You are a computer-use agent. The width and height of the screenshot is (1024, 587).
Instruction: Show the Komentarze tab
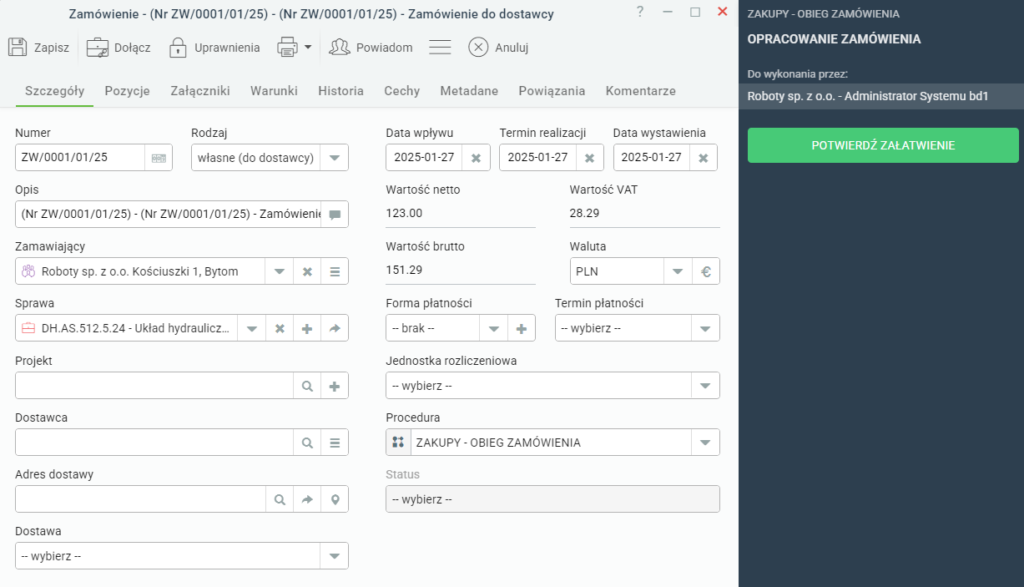click(x=641, y=91)
